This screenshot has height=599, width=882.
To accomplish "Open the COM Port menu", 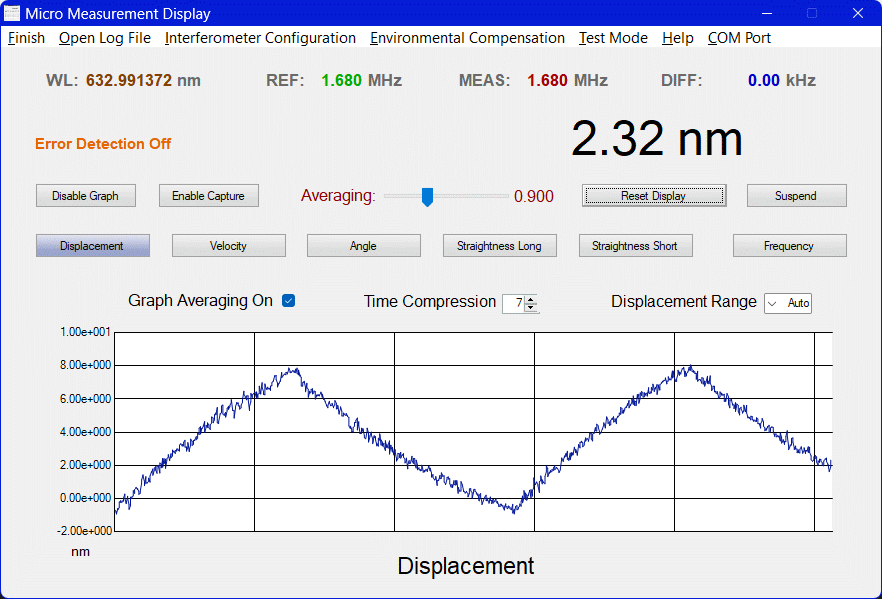I will (x=739, y=38).
